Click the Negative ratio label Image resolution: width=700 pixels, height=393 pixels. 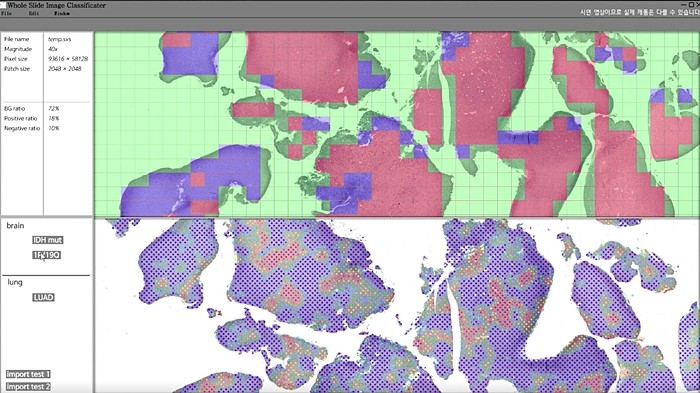22,128
